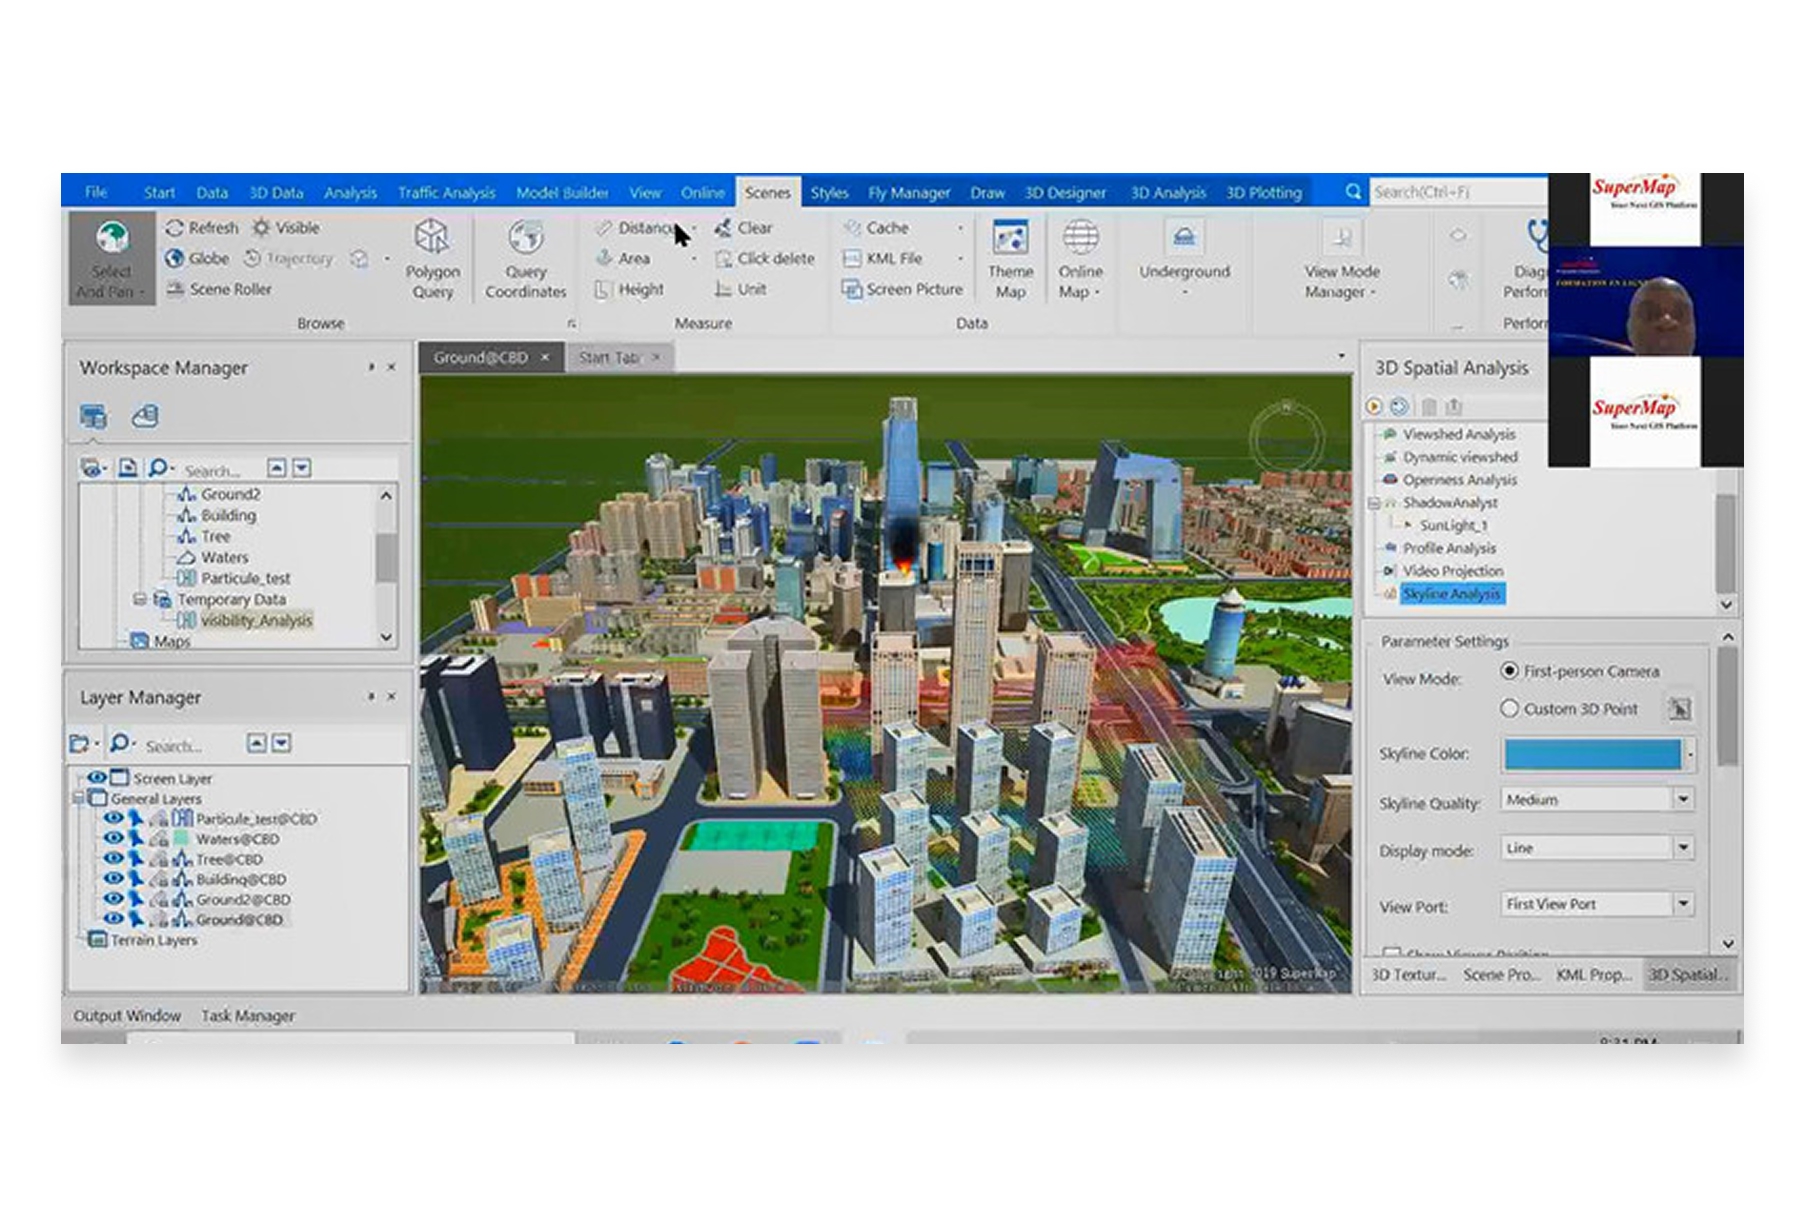Click the Globe icon in Browse group
This screenshot has height=1218, width=1807.
[175, 258]
